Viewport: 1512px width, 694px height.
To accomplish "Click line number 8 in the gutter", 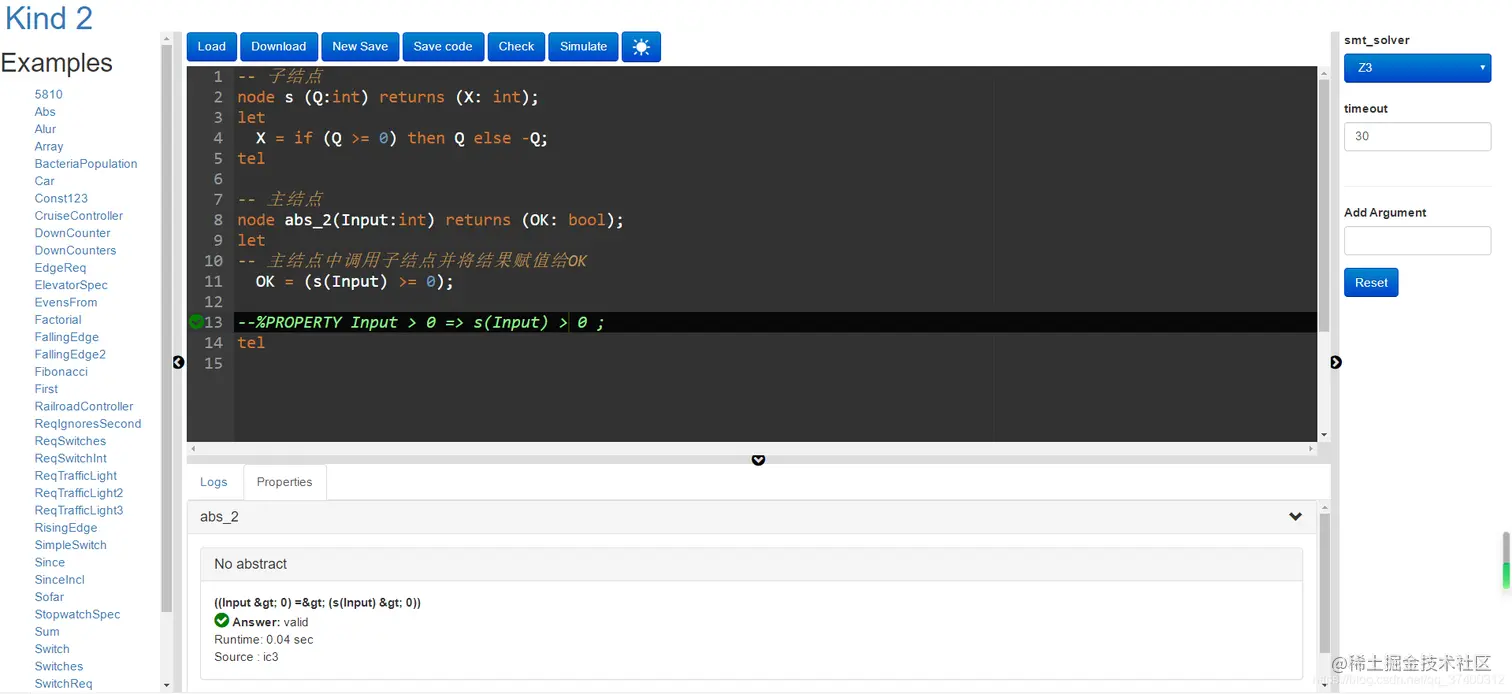I will (x=218, y=220).
